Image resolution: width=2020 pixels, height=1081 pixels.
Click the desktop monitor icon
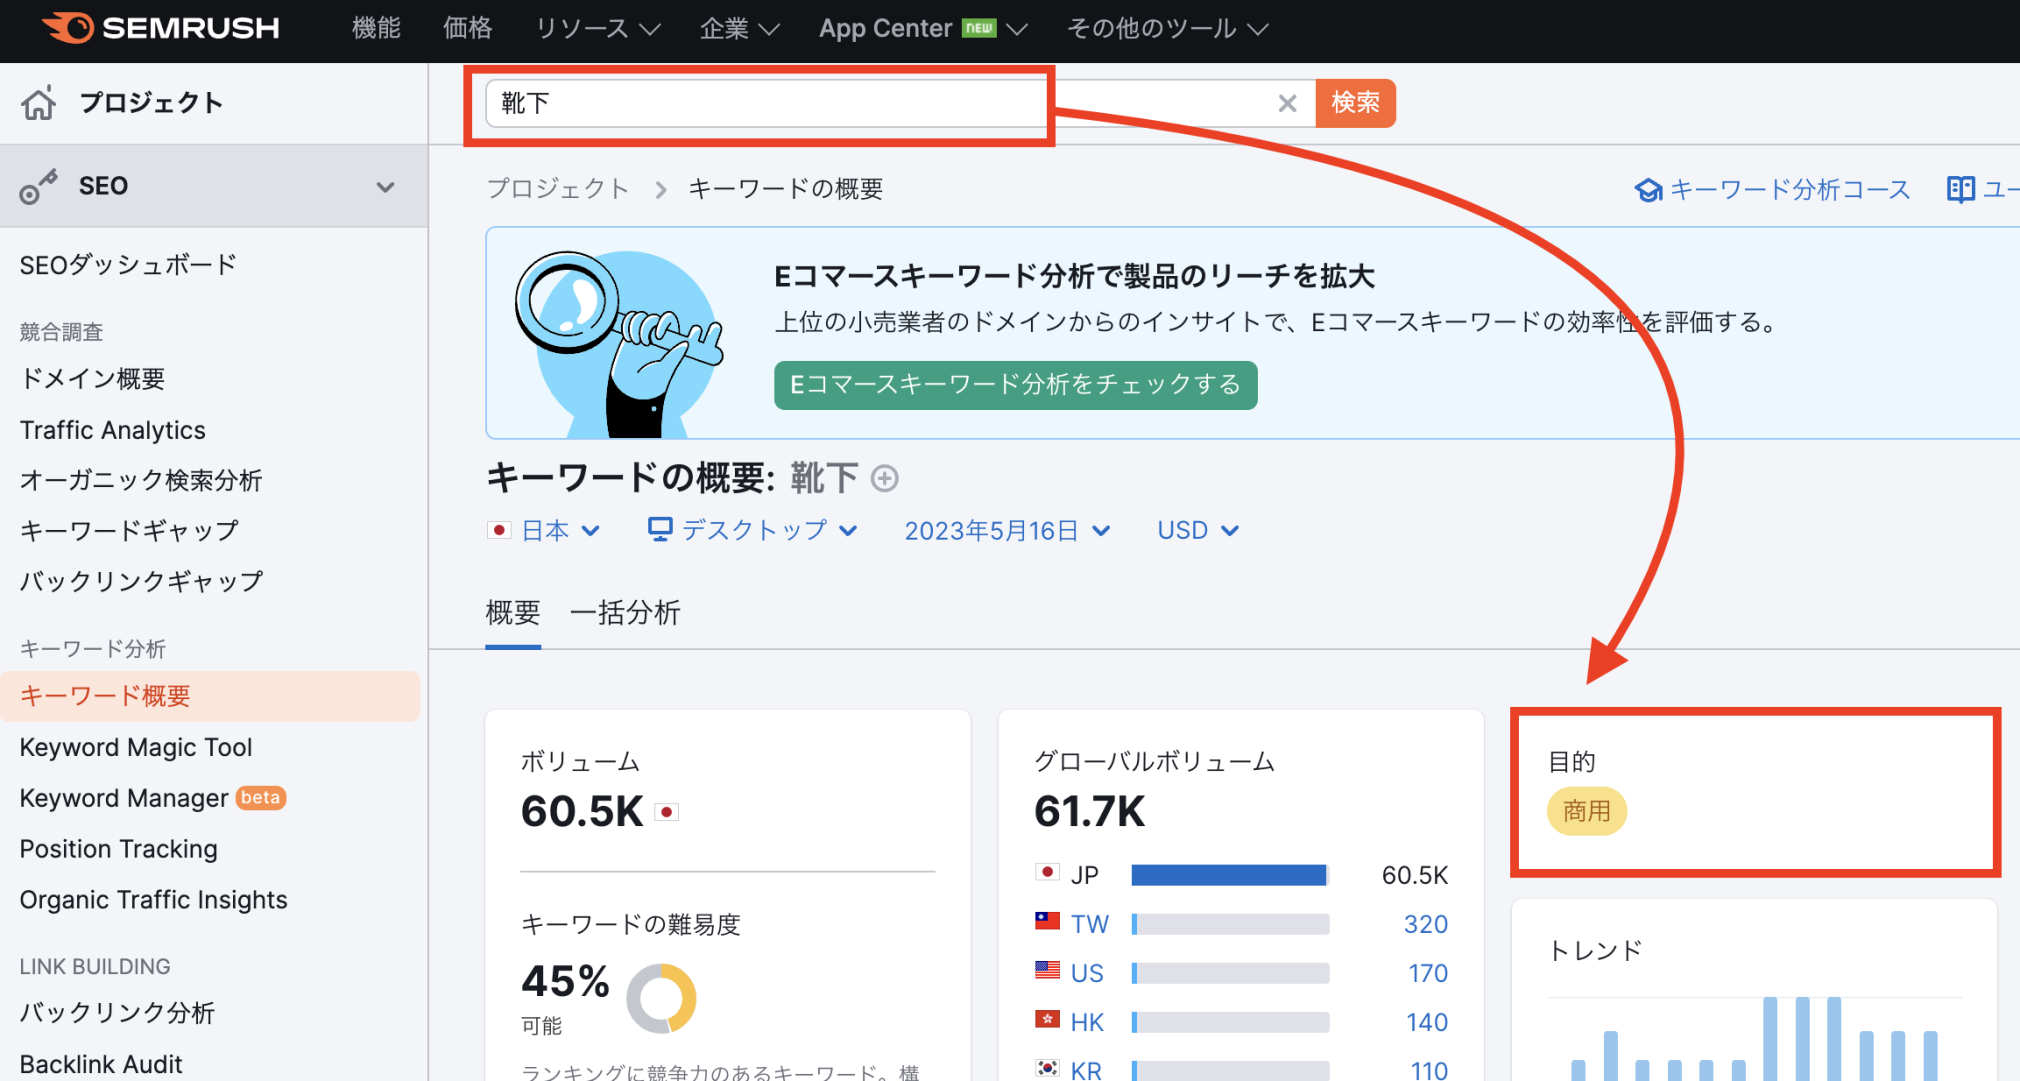click(660, 529)
